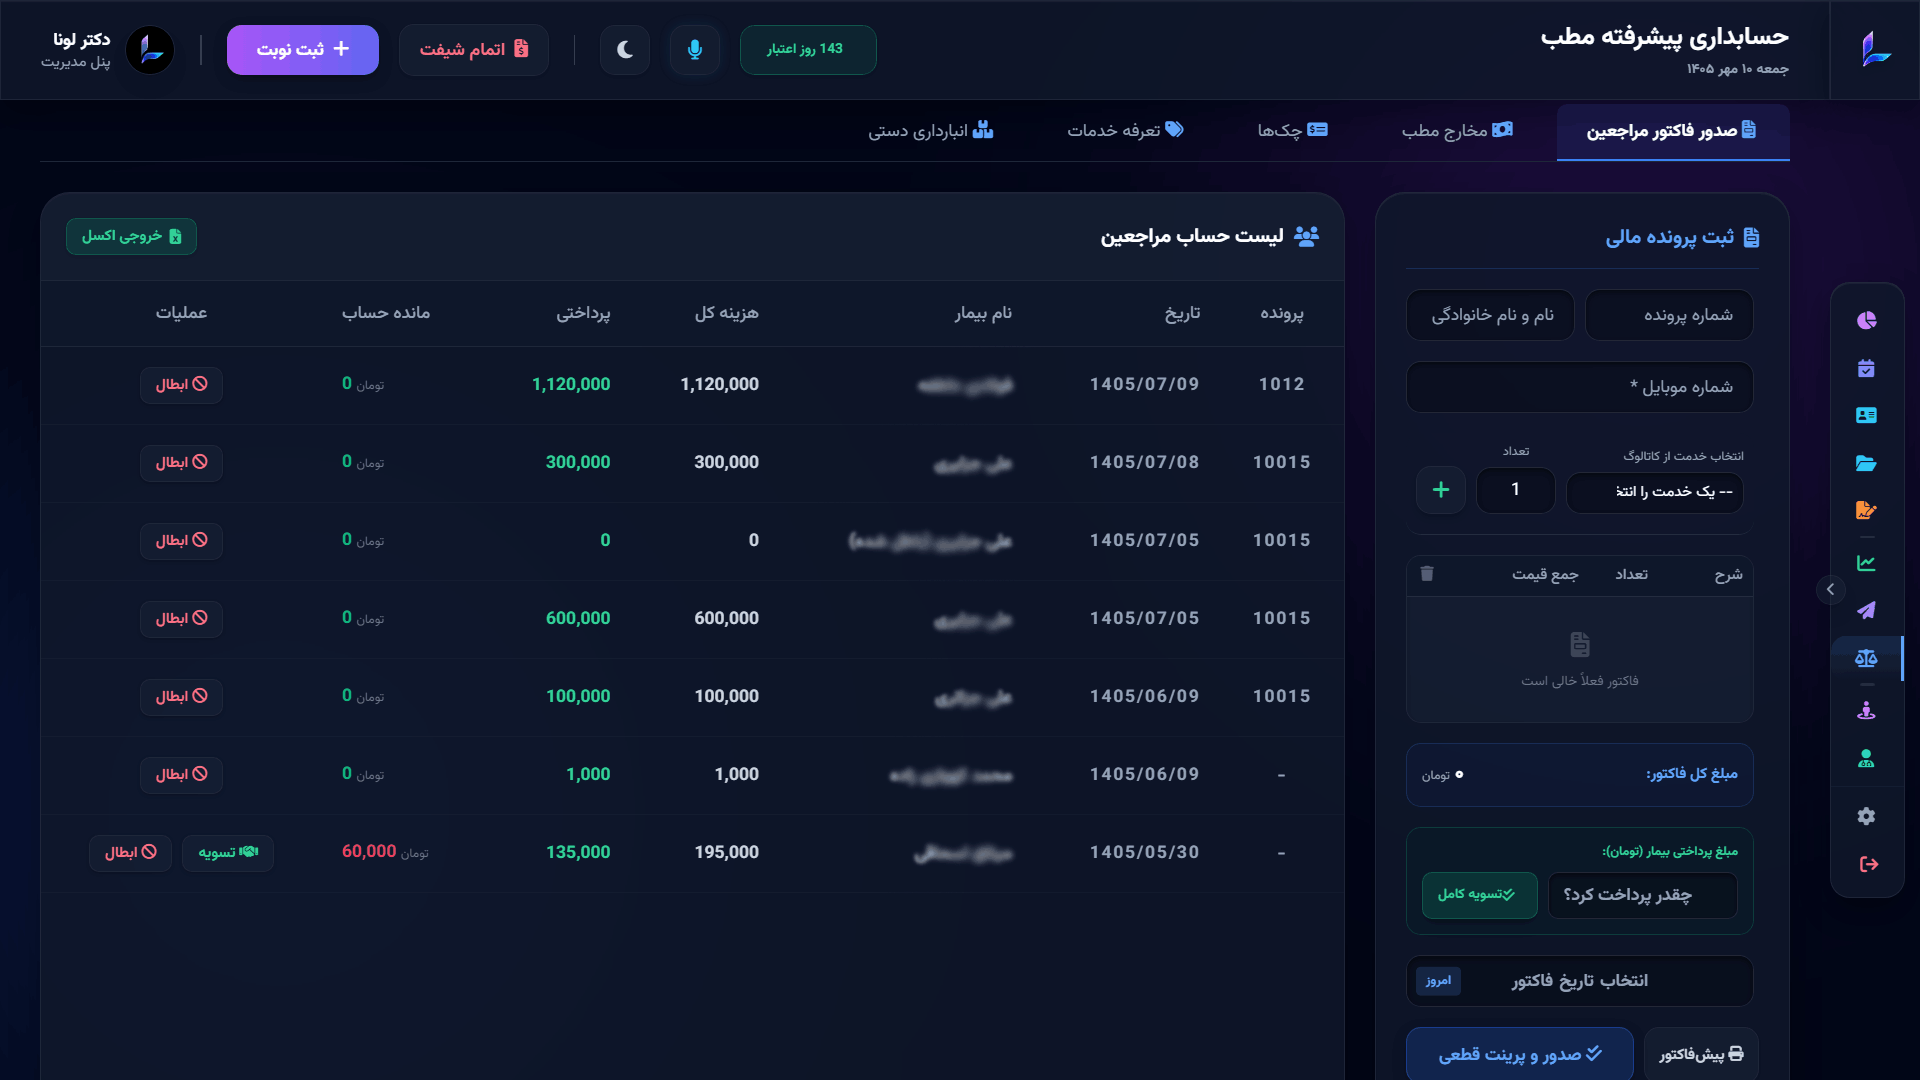The height and width of the screenshot is (1080, 1920).
Task: Collapse the sidebar with the chevron arrow
Action: [x=1830, y=589]
